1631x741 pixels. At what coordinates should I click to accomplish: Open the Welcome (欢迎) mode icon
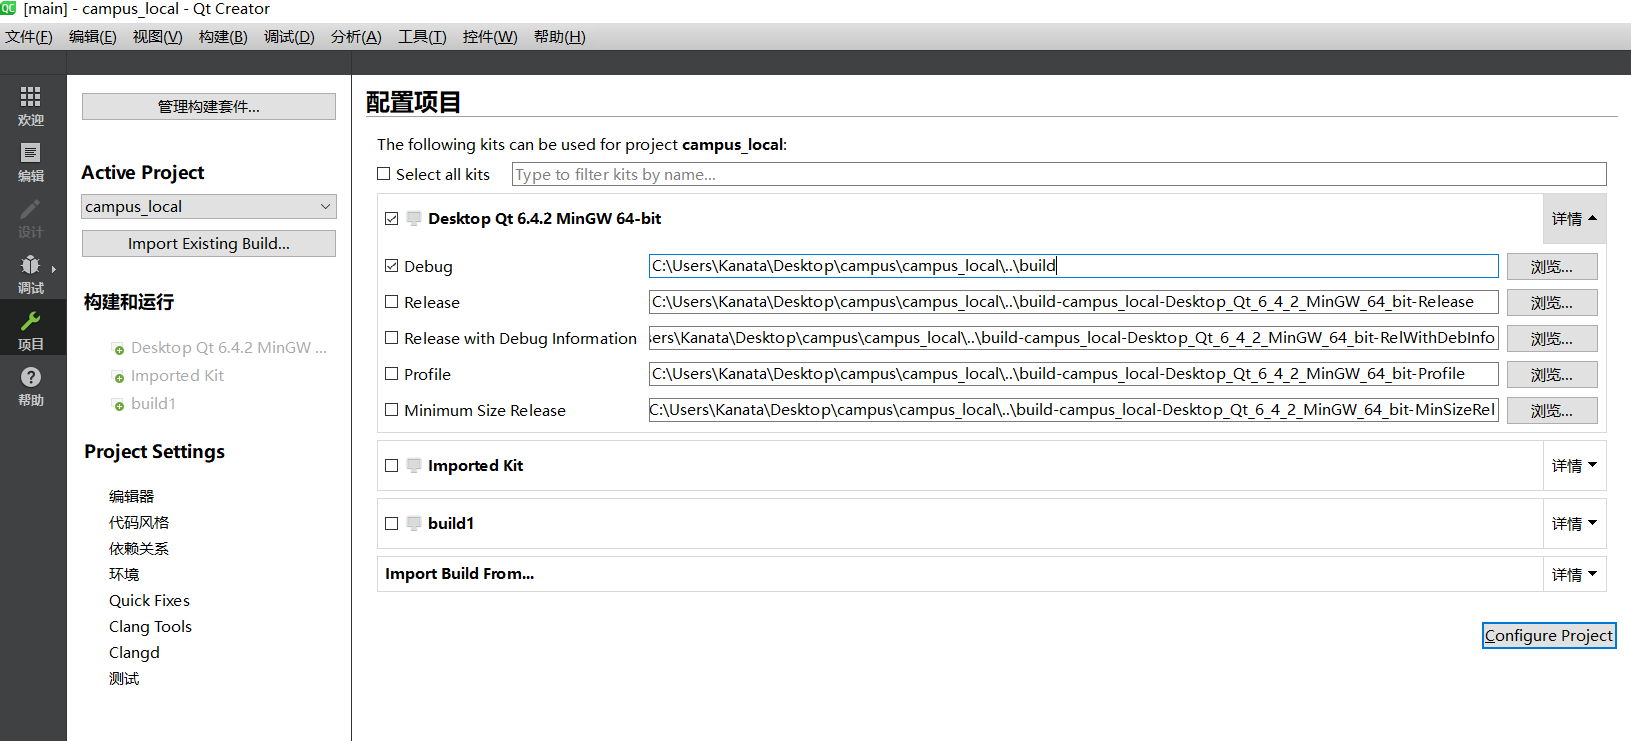pos(31,97)
